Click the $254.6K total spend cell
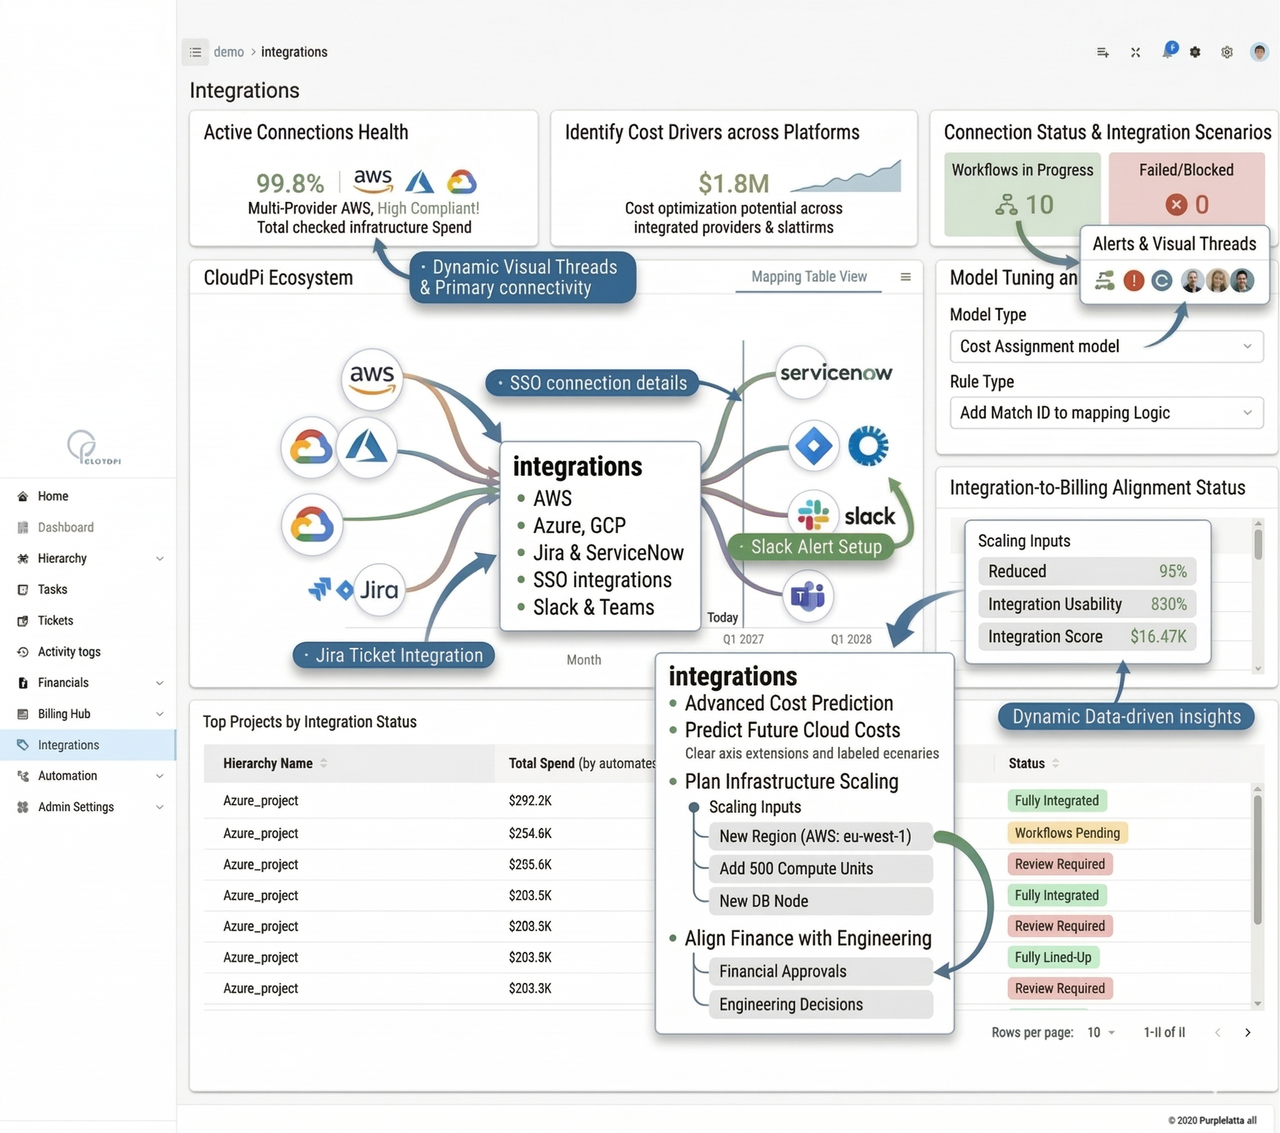 coord(530,833)
